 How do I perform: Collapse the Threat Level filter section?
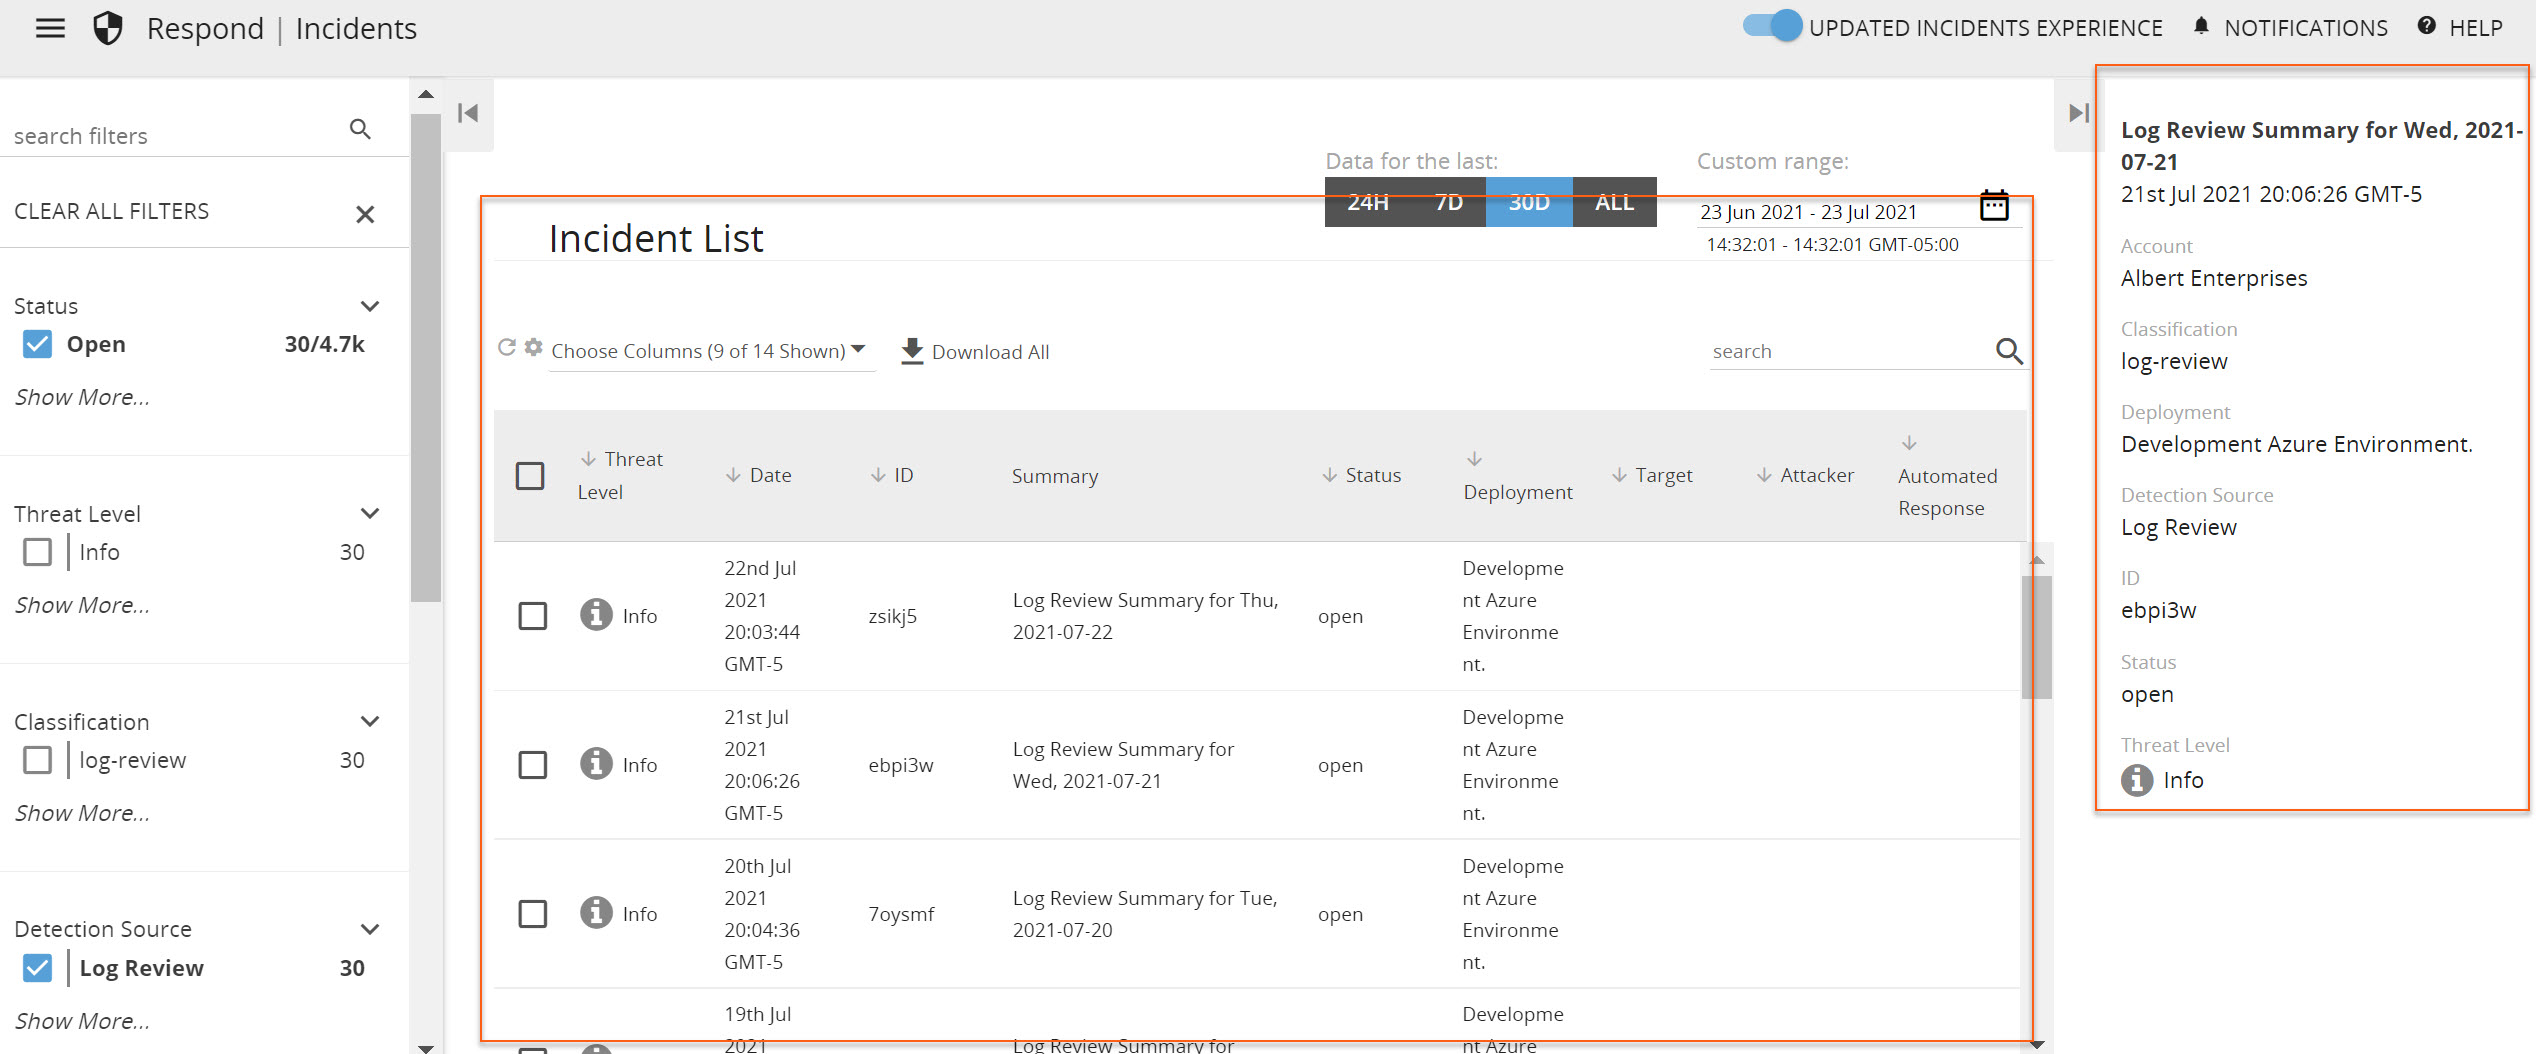tap(370, 514)
